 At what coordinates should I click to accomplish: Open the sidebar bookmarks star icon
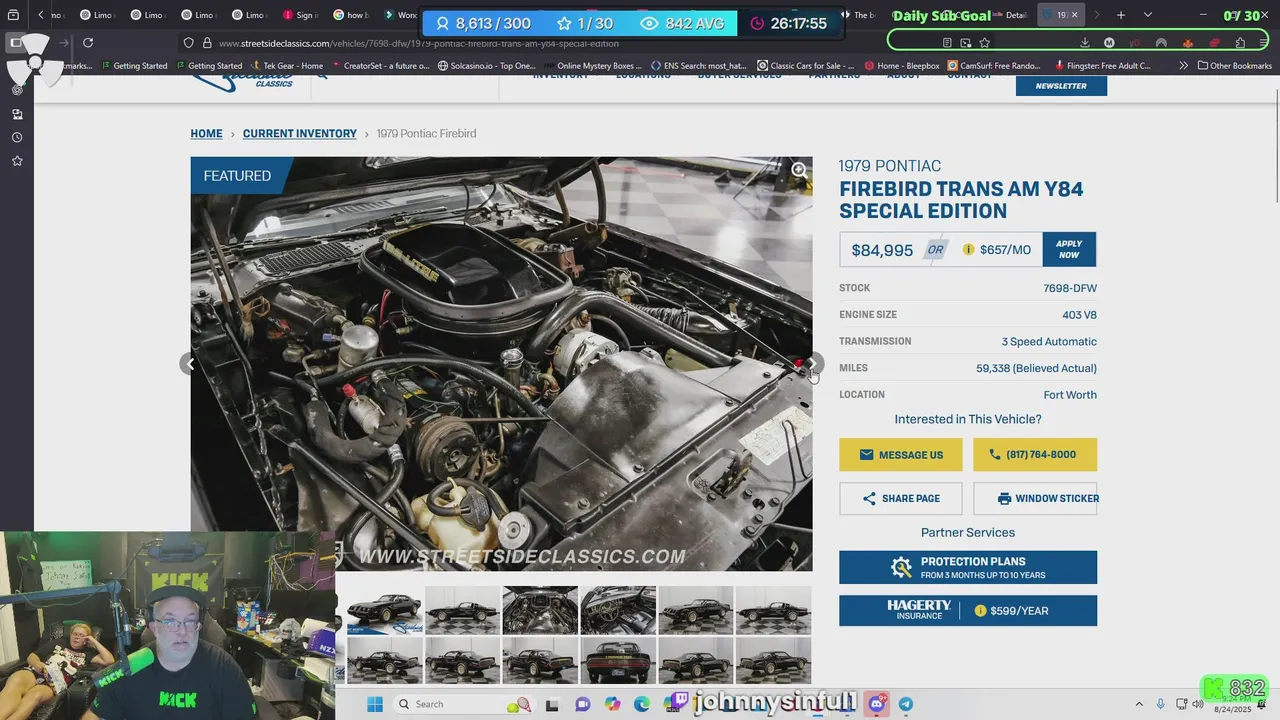[x=17, y=161]
